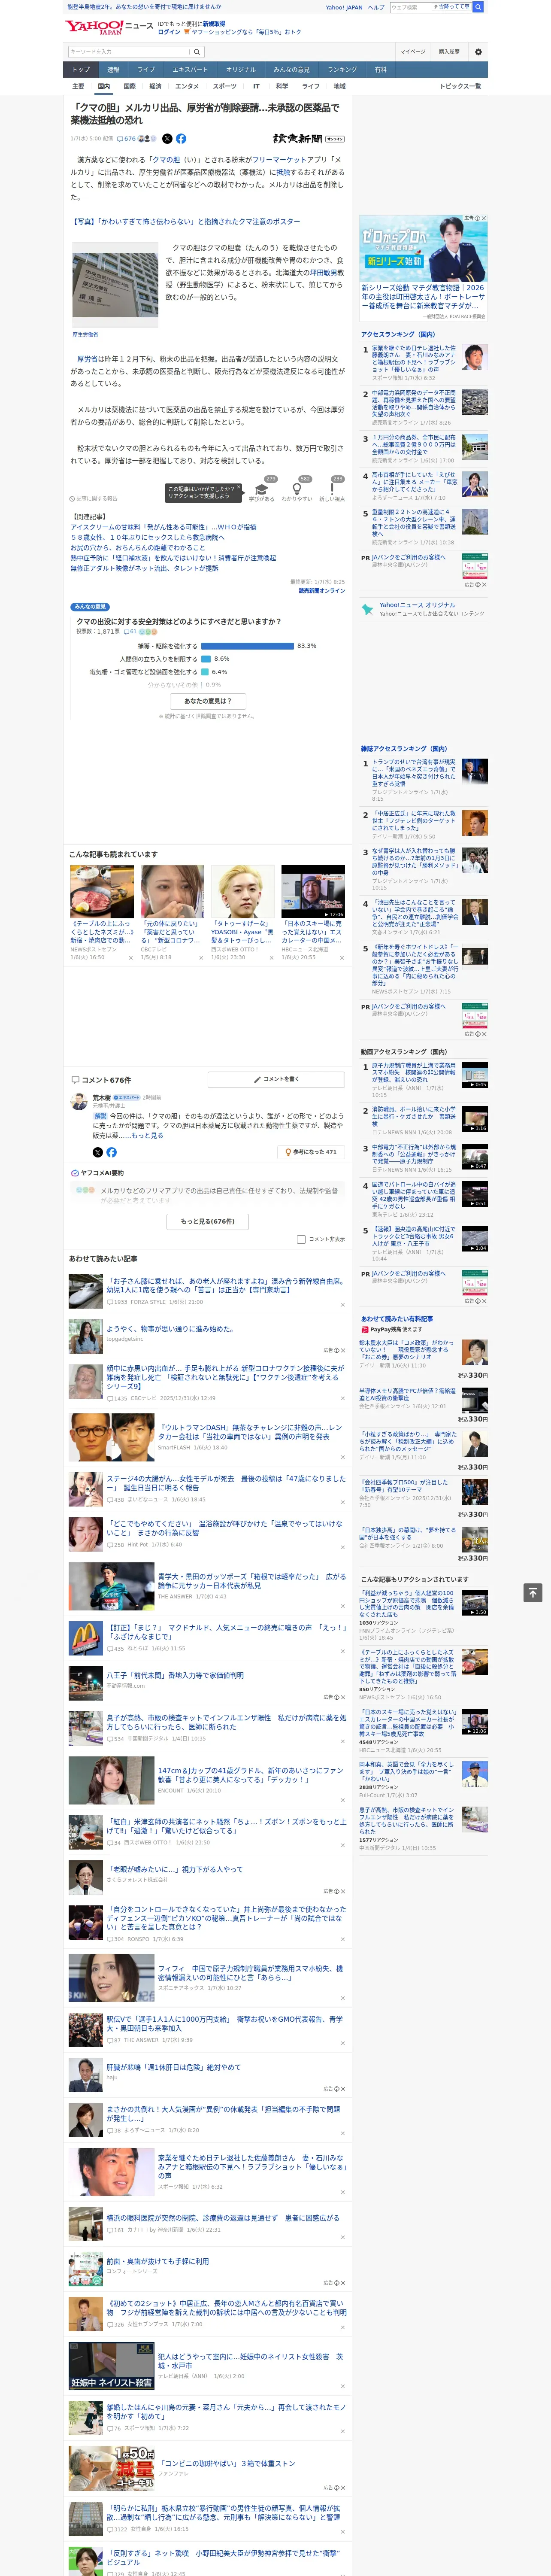This screenshot has width=551, height=2576.
Task: Click the 捕獲・駆除を強化する poll bar
Action: coord(247,646)
